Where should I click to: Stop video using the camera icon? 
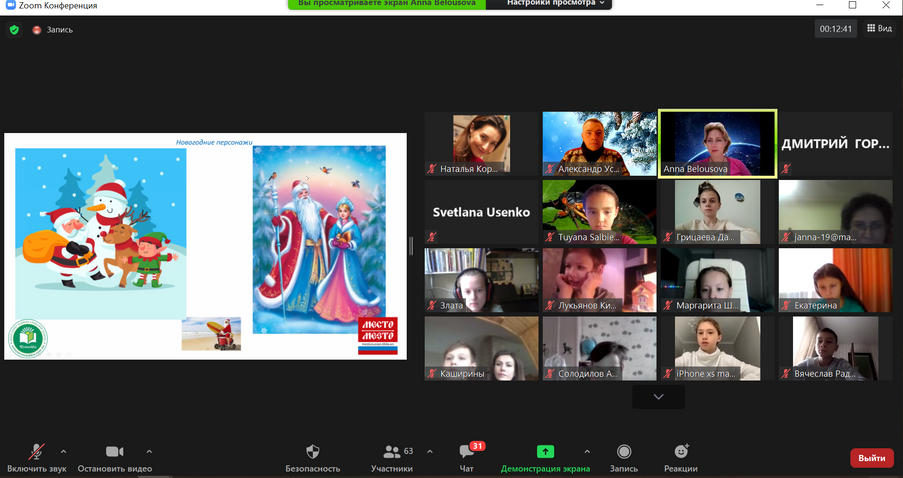point(115,452)
